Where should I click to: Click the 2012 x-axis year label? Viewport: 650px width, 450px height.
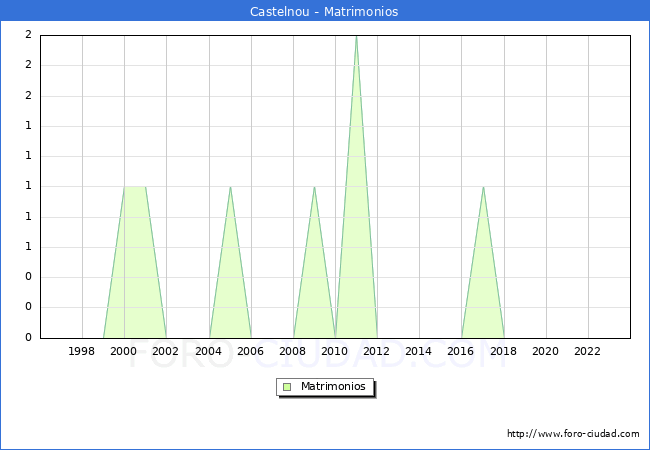[377, 351]
